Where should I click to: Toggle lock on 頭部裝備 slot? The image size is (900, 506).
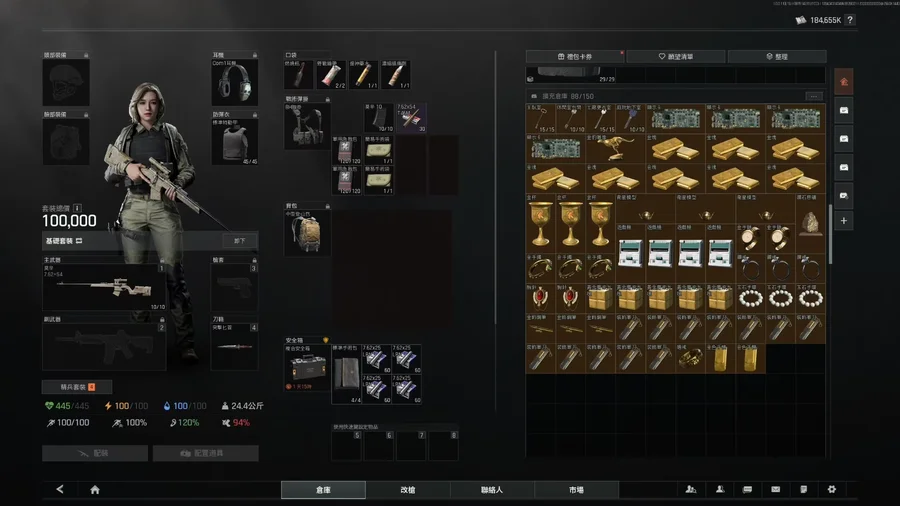(x=86, y=55)
